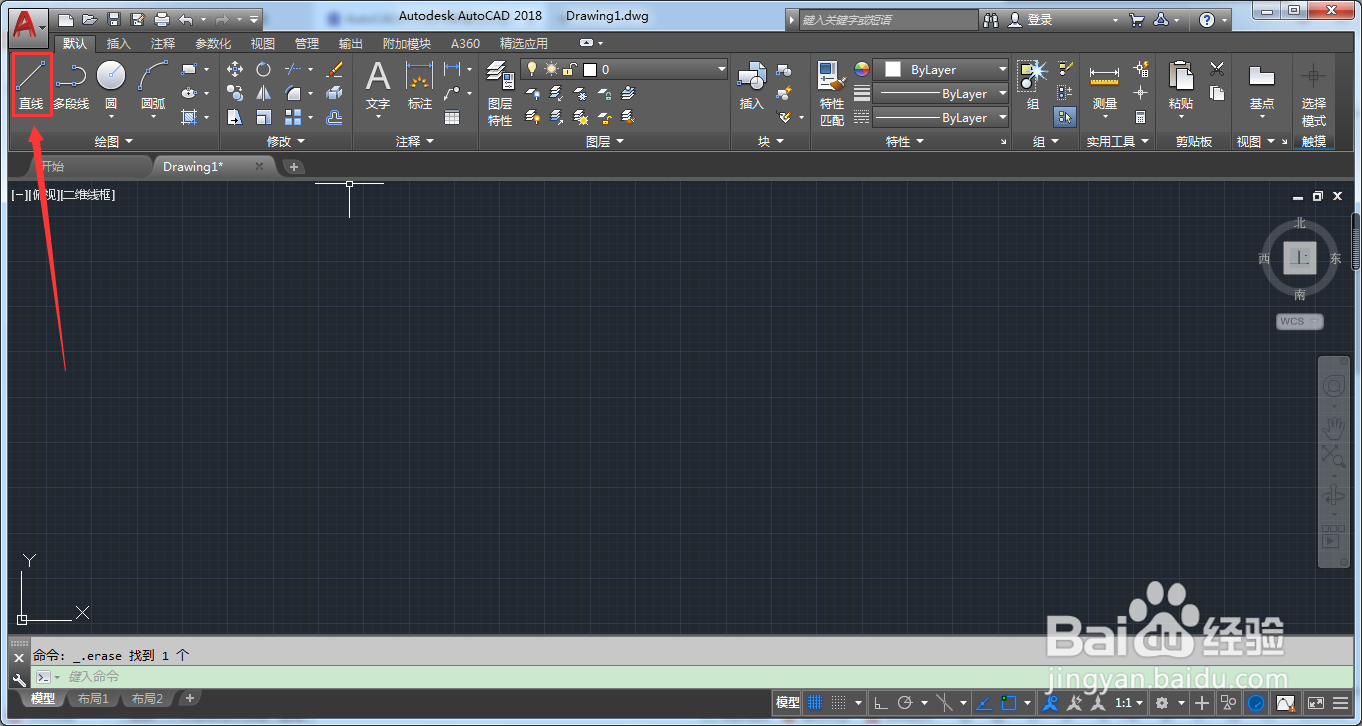Open Layer Properties (图层特性) manager
Screen dimensions: 1362x726
(x=500, y=92)
